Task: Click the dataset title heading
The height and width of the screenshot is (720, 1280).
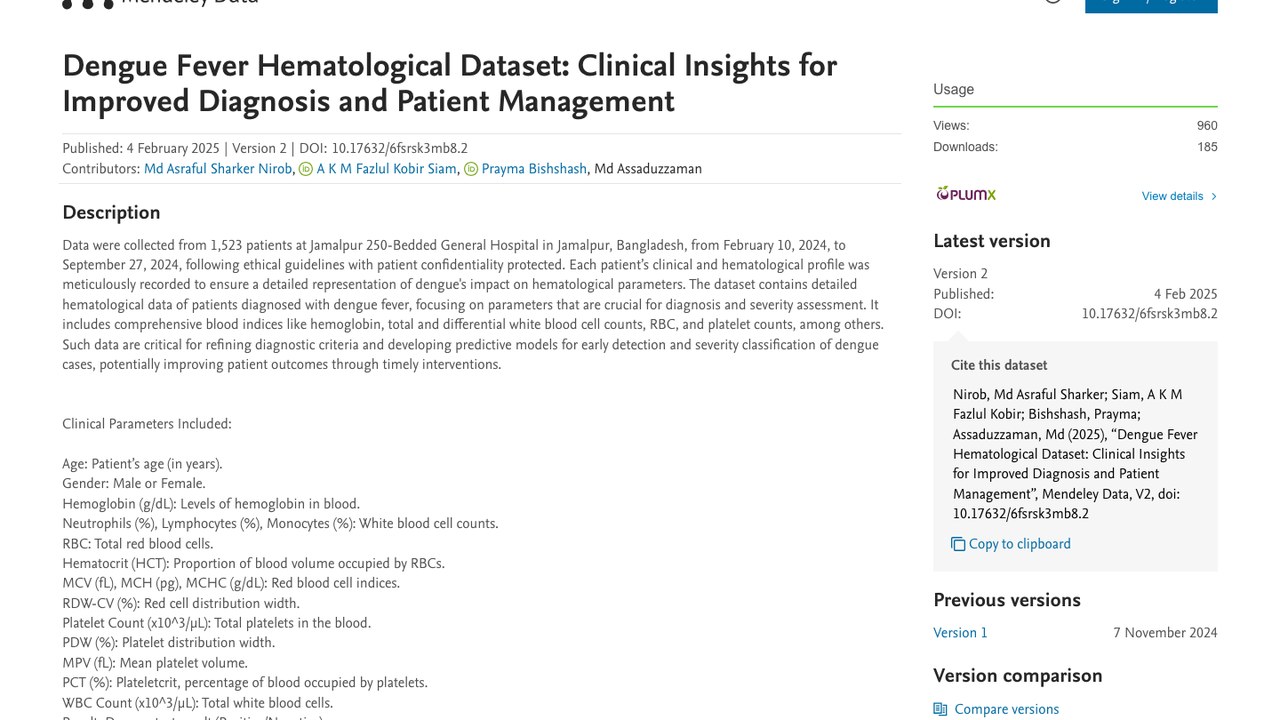Action: [x=450, y=83]
